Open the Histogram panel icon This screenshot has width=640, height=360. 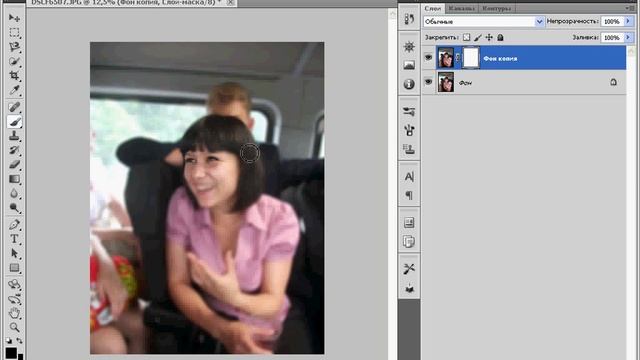click(409, 65)
